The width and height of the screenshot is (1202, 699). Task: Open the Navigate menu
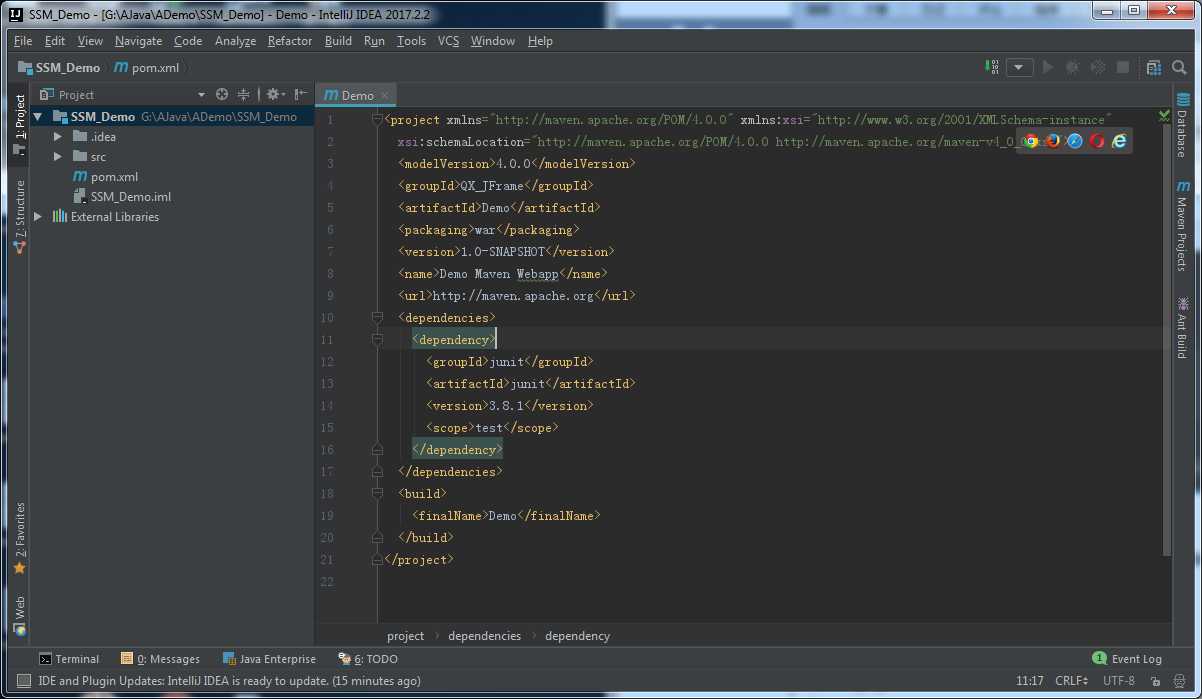point(138,41)
